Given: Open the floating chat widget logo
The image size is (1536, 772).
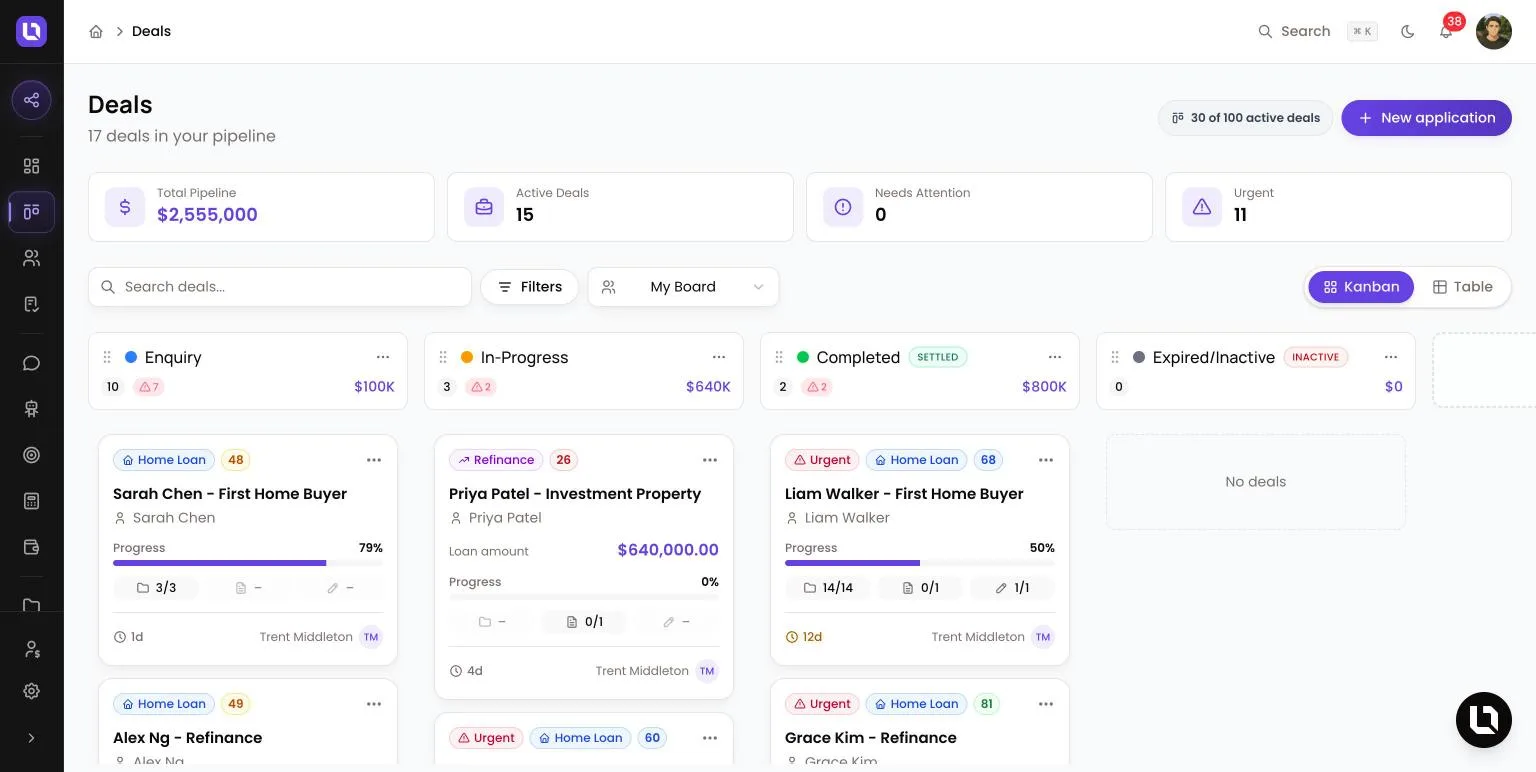Looking at the screenshot, I should point(1484,720).
